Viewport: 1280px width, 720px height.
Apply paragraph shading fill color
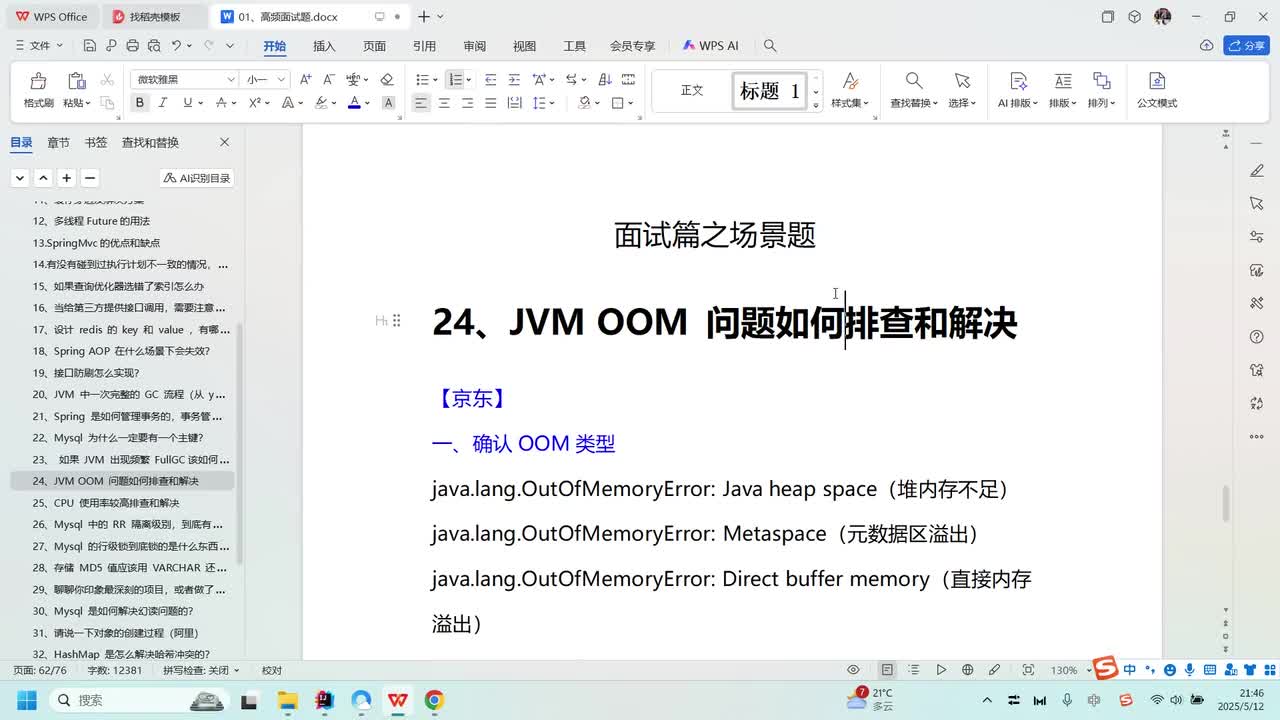pos(585,103)
